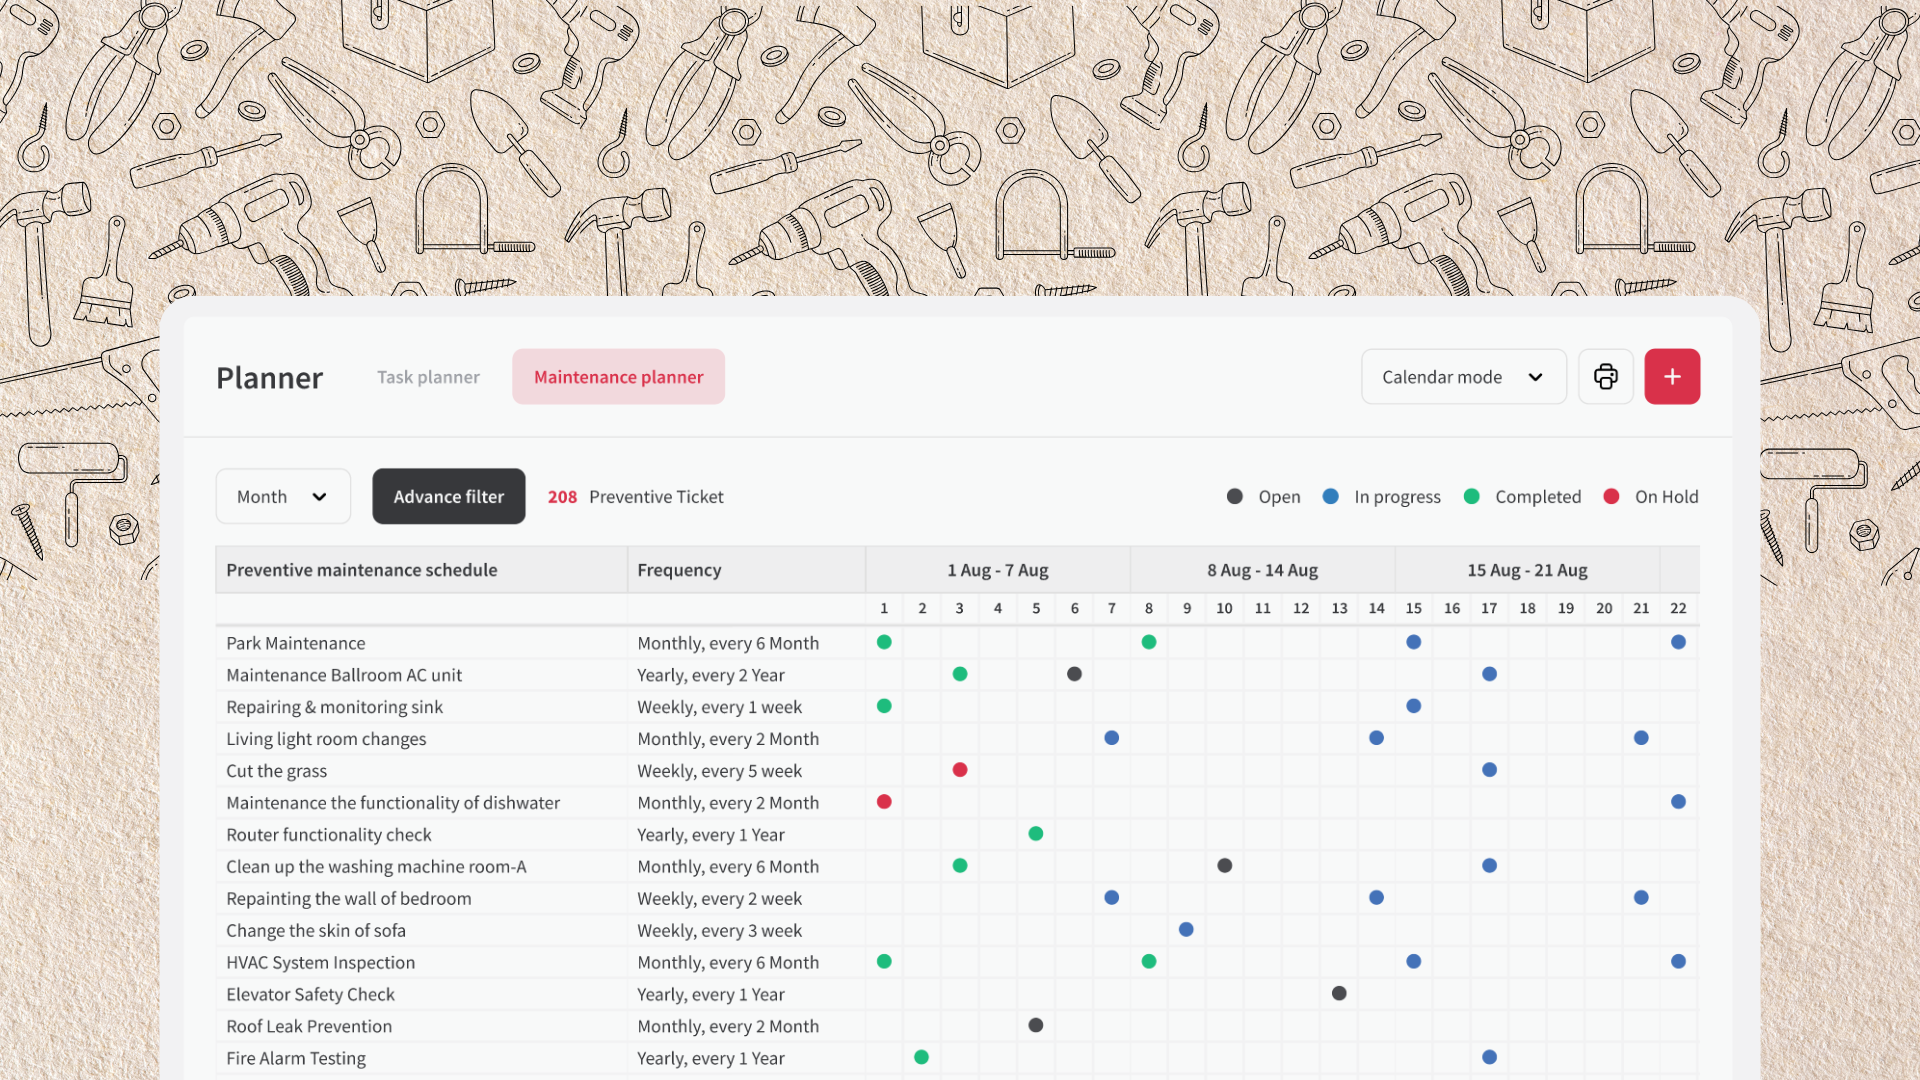Open the Advance filter
The height and width of the screenshot is (1080, 1920).
pyautogui.click(x=449, y=496)
